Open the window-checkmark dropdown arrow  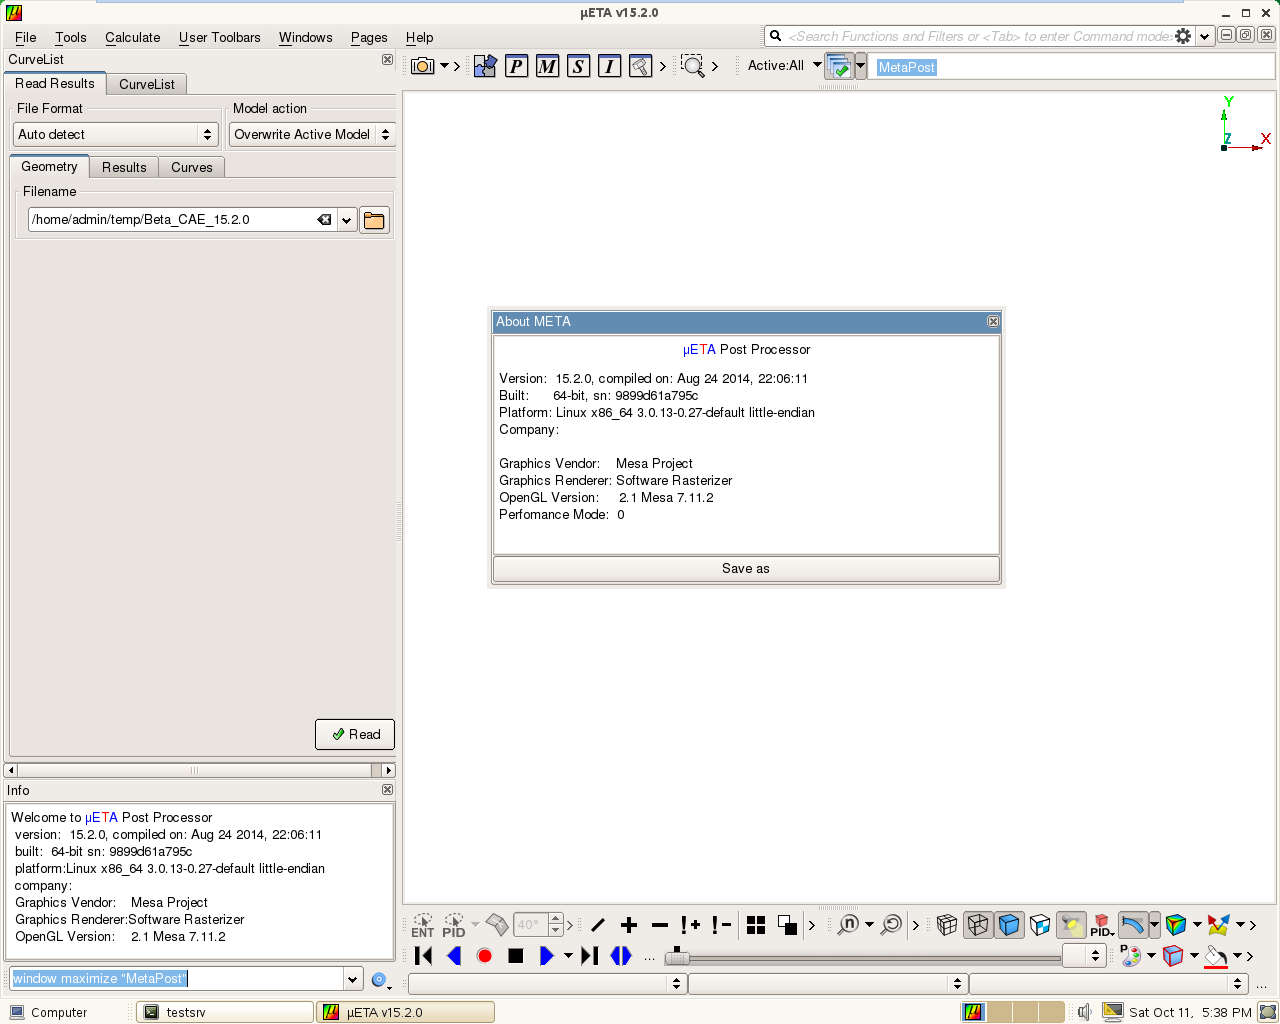tap(860, 66)
